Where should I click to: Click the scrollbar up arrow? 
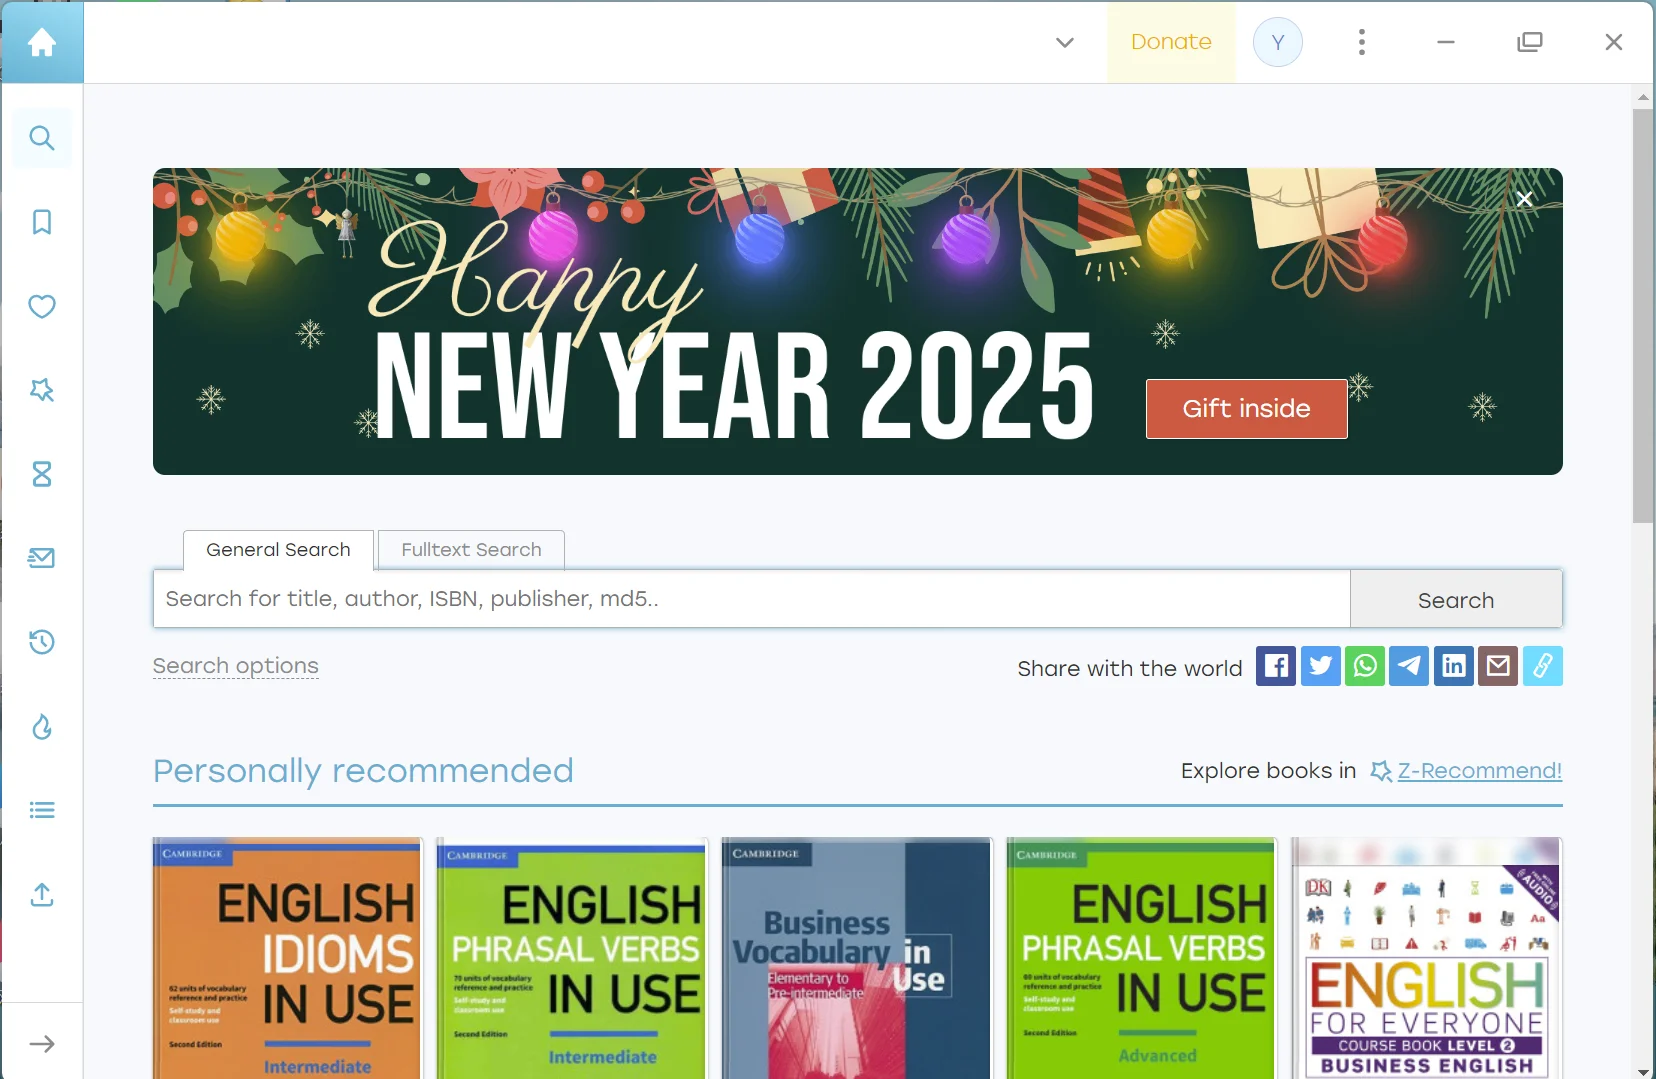tap(1643, 97)
